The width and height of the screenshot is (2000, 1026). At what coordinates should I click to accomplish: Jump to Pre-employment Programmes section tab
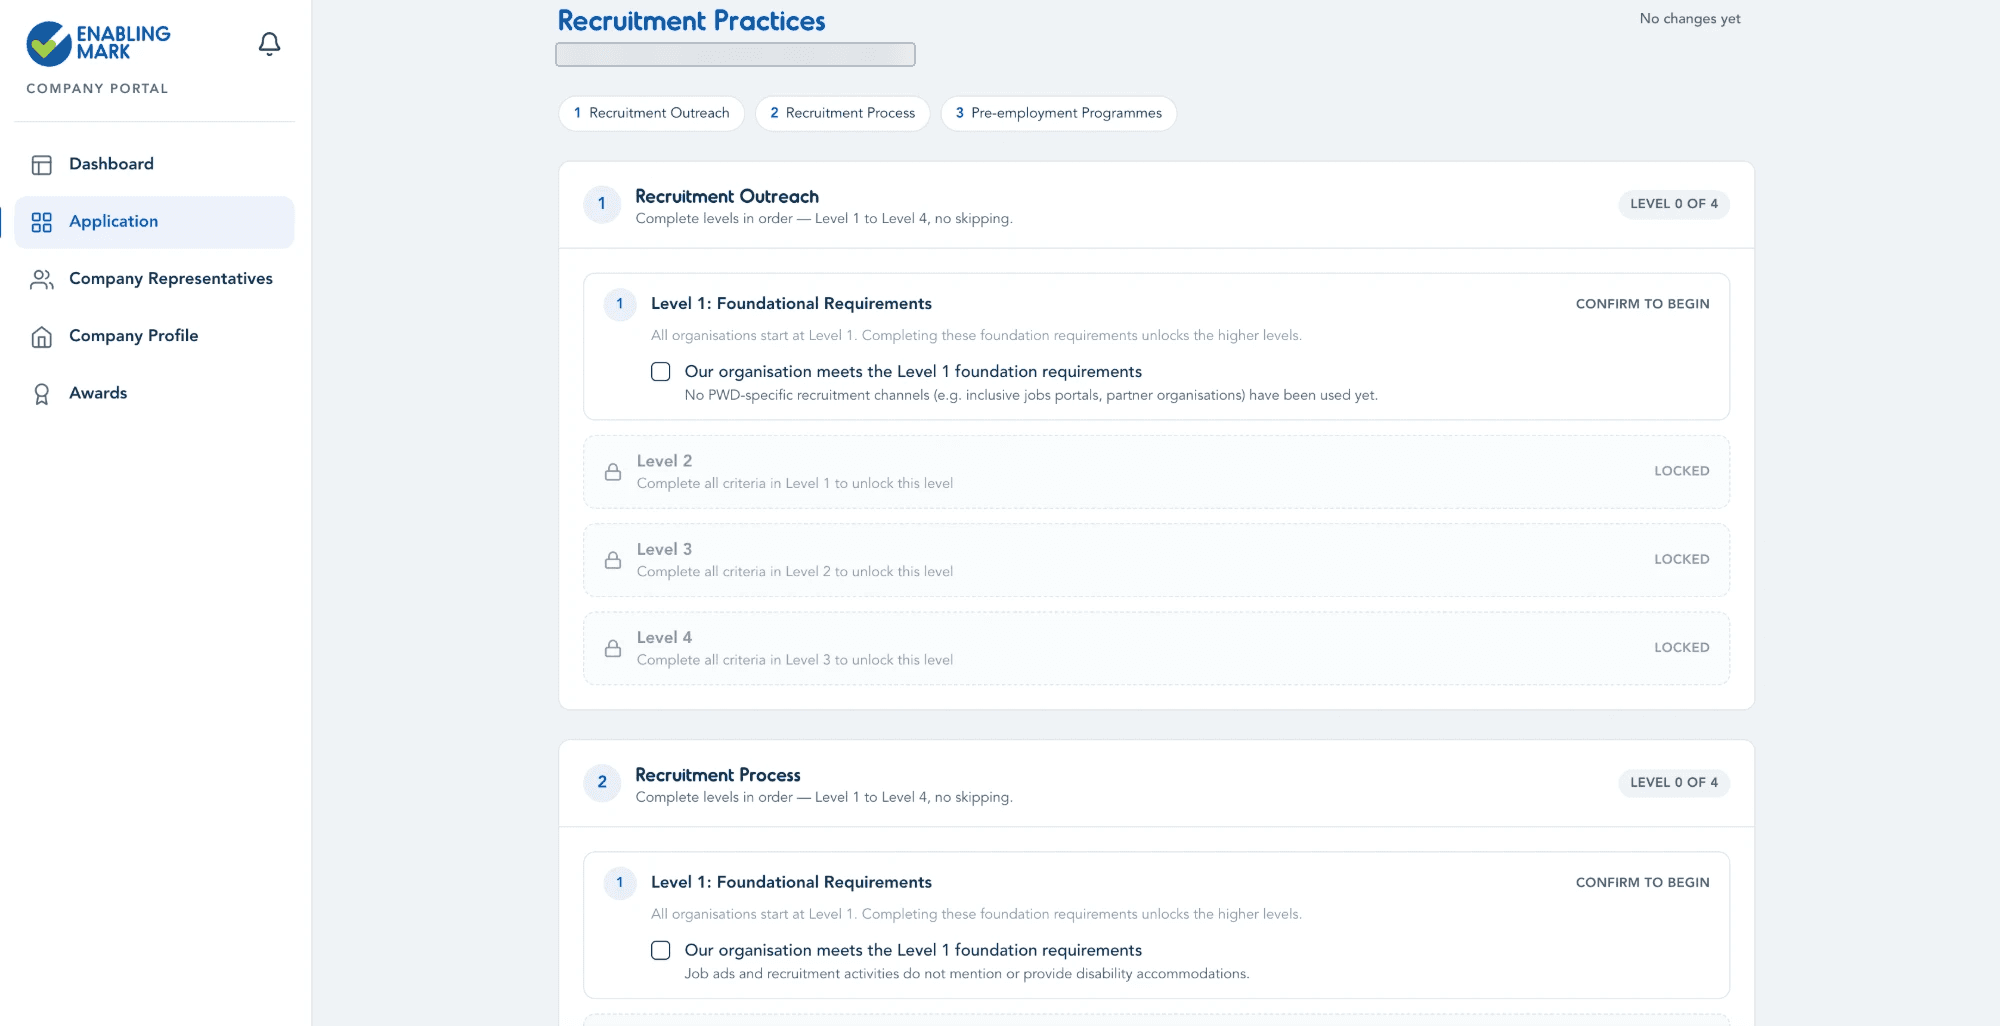pyautogui.click(x=1058, y=113)
